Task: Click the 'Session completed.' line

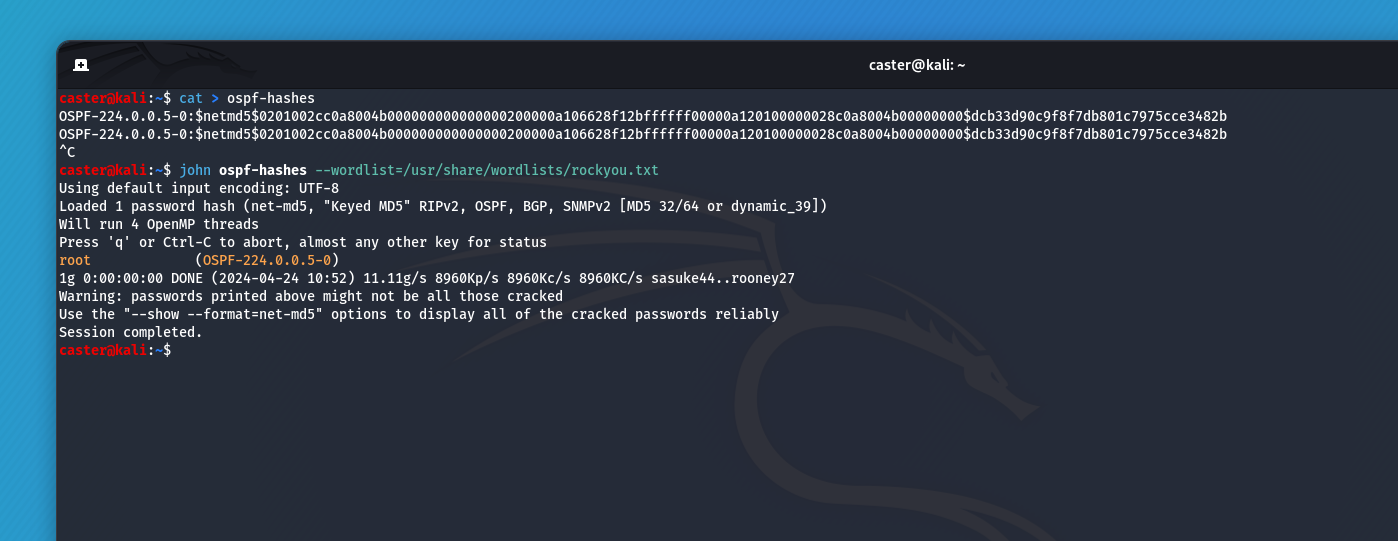Action: pyautogui.click(x=131, y=332)
